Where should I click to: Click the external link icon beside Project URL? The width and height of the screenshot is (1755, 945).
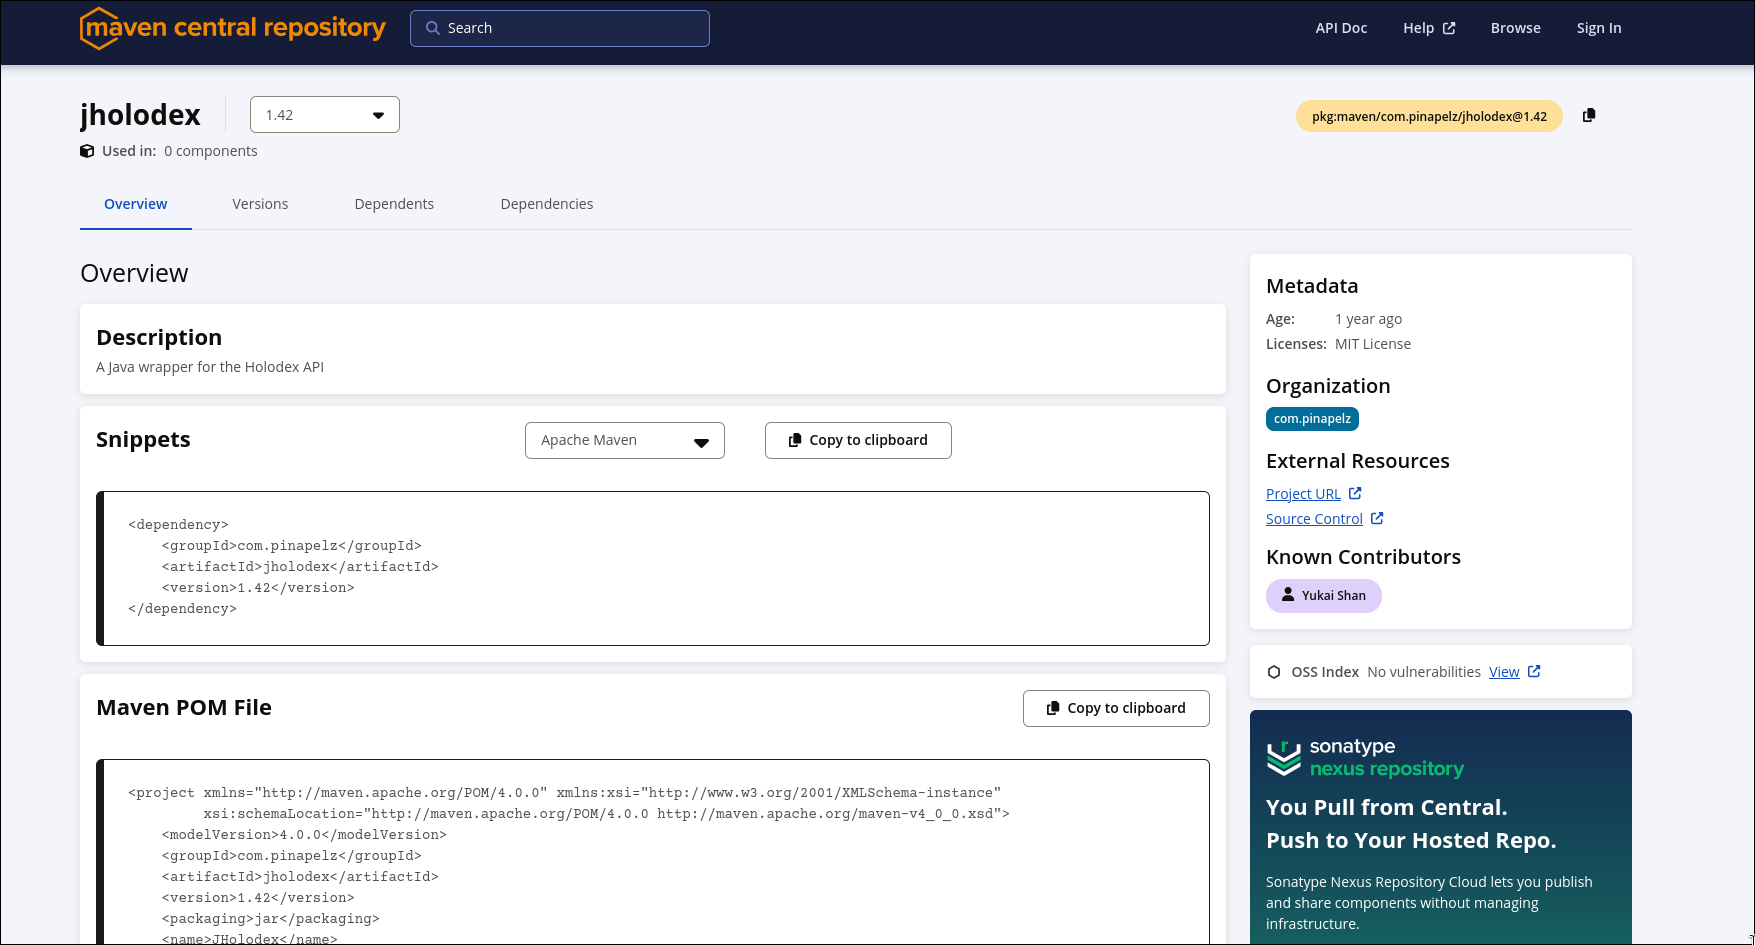pyautogui.click(x=1355, y=492)
